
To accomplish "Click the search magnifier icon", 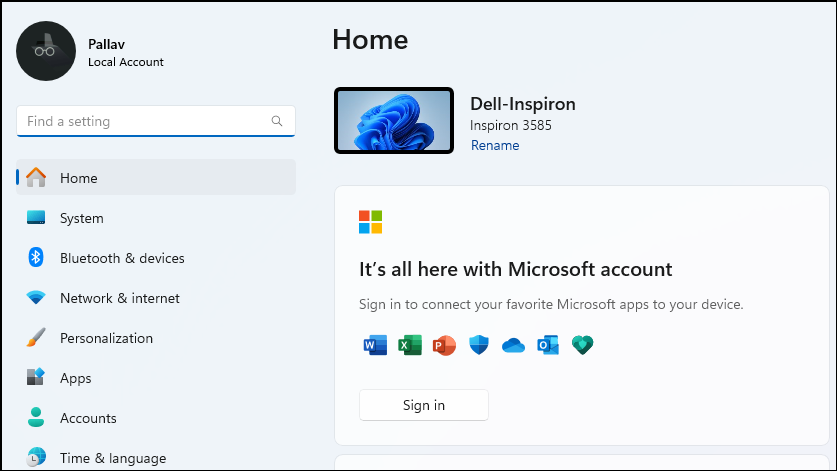I will (277, 121).
